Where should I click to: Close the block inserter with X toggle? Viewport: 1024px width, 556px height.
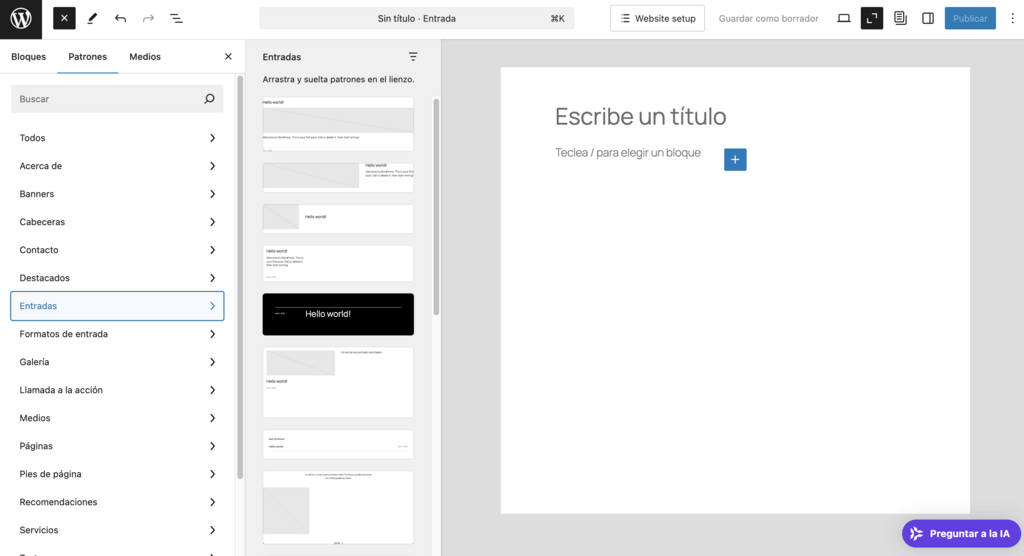[x=64, y=18]
